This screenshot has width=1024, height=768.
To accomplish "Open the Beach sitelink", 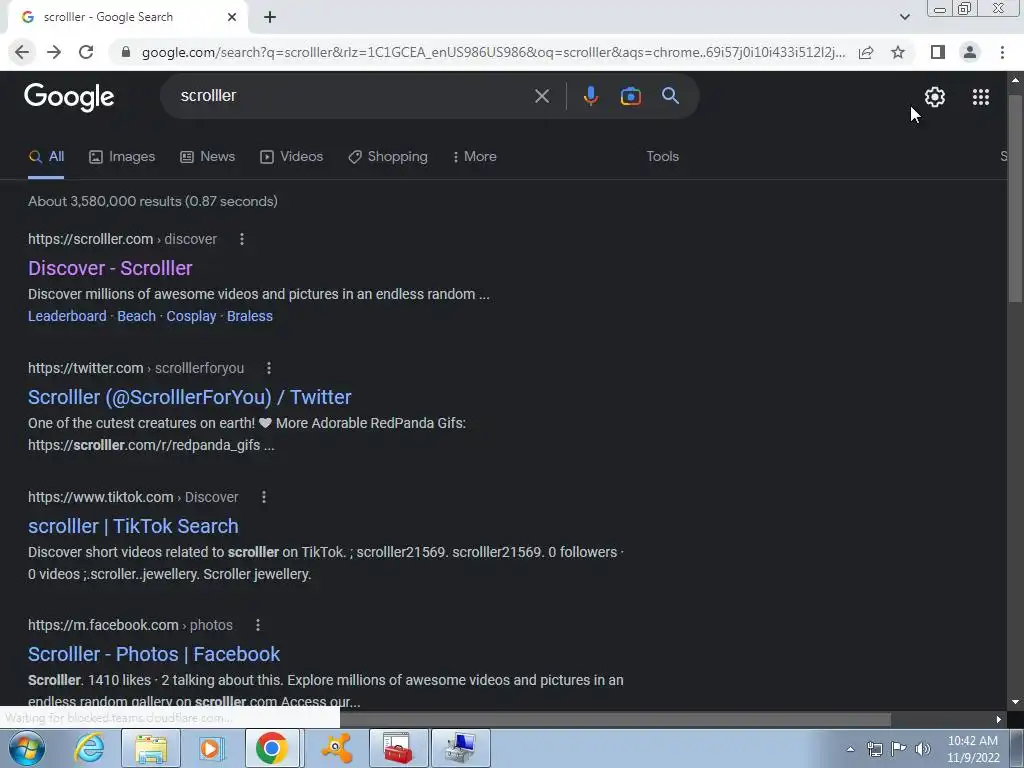I will 136,316.
